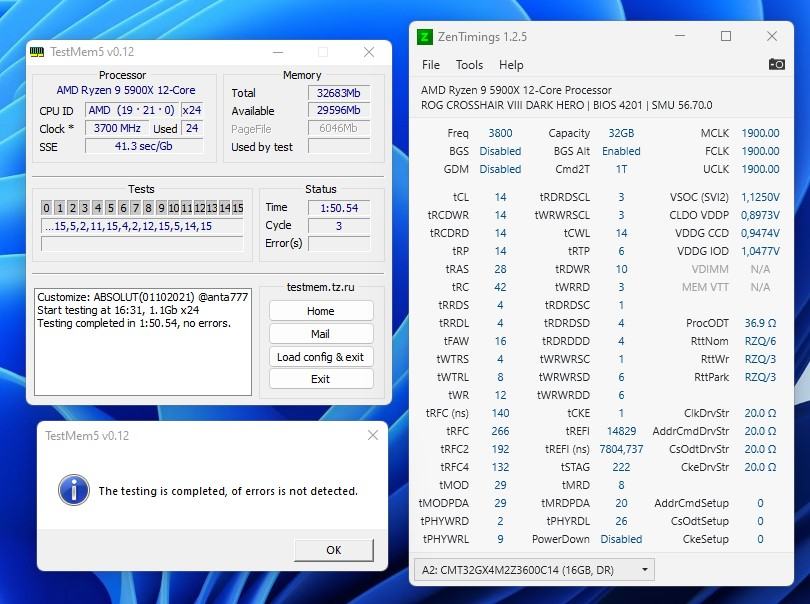The width and height of the screenshot is (810, 604).
Task: Open the ZenTimings File menu
Action: click(431, 65)
